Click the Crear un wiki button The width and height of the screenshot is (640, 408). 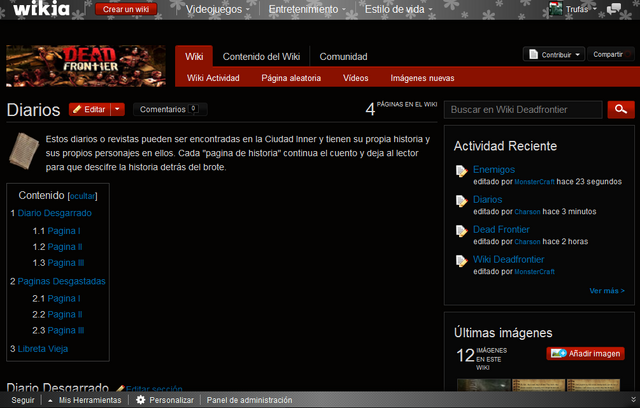click(x=126, y=9)
